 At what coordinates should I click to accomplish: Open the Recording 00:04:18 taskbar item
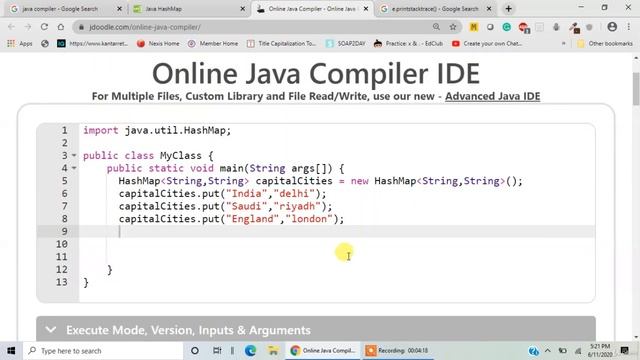(x=397, y=351)
